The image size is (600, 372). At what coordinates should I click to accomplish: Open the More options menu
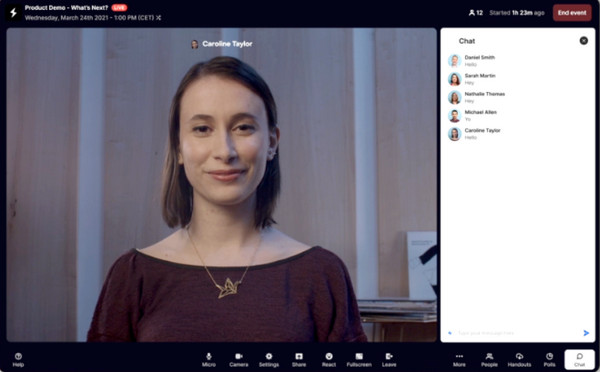tap(459, 360)
